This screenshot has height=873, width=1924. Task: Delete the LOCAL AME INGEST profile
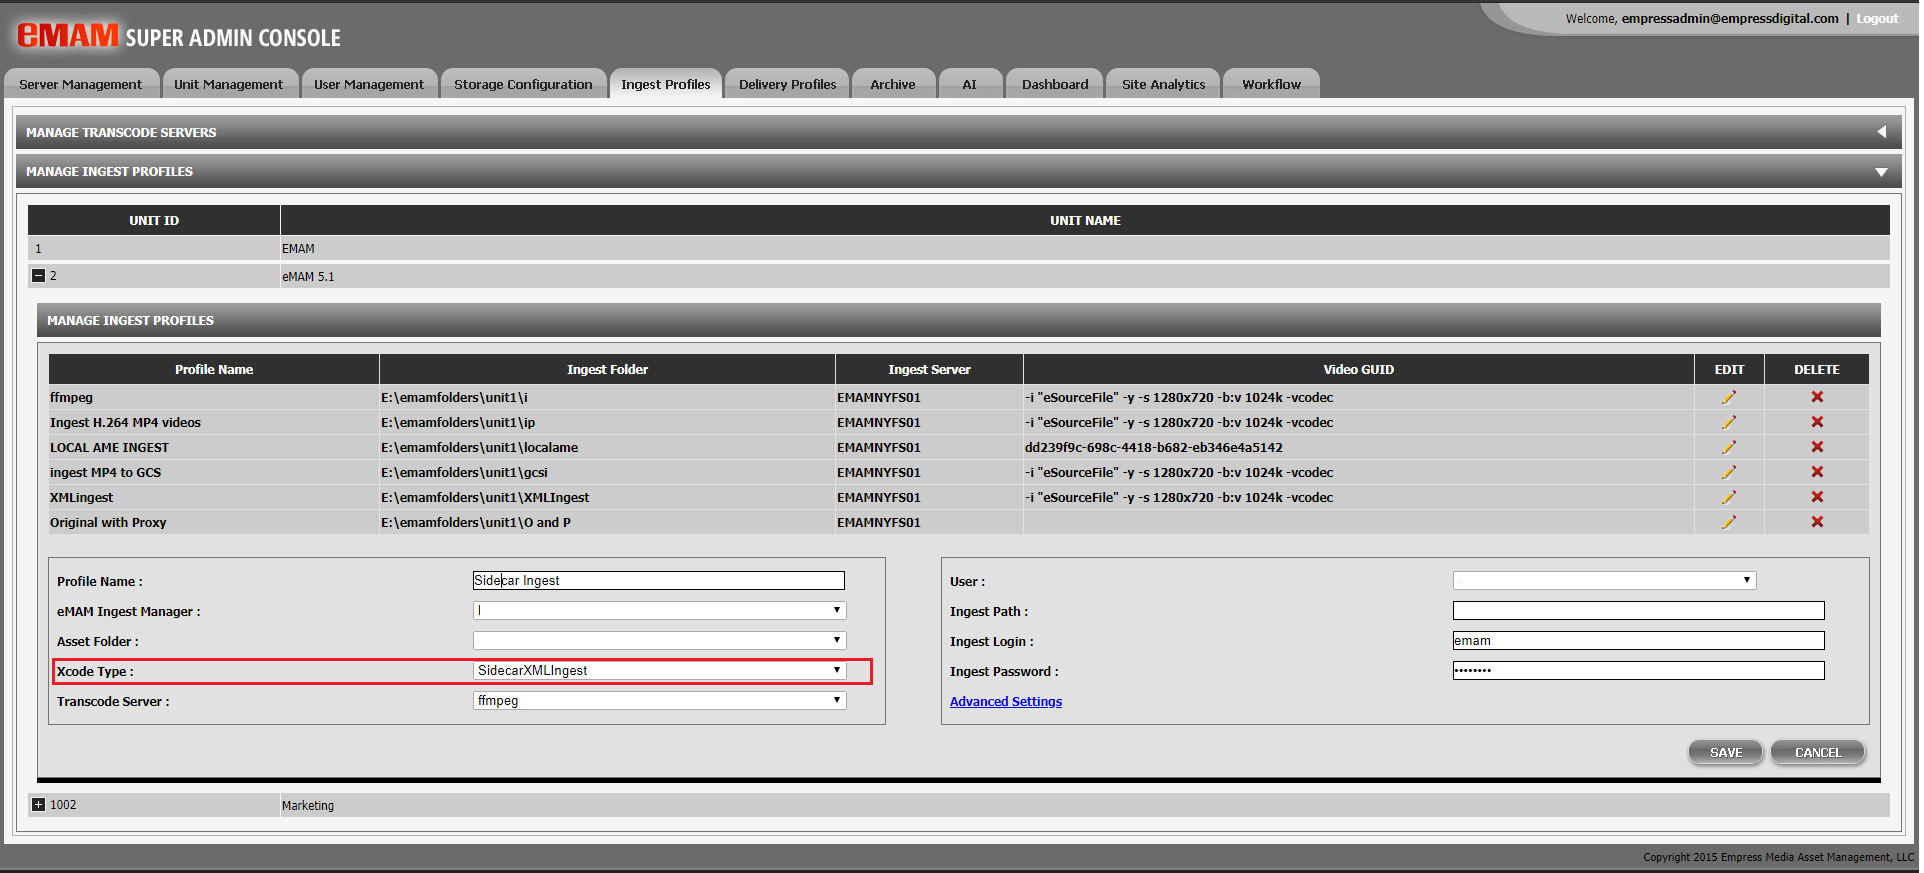pos(1817,447)
